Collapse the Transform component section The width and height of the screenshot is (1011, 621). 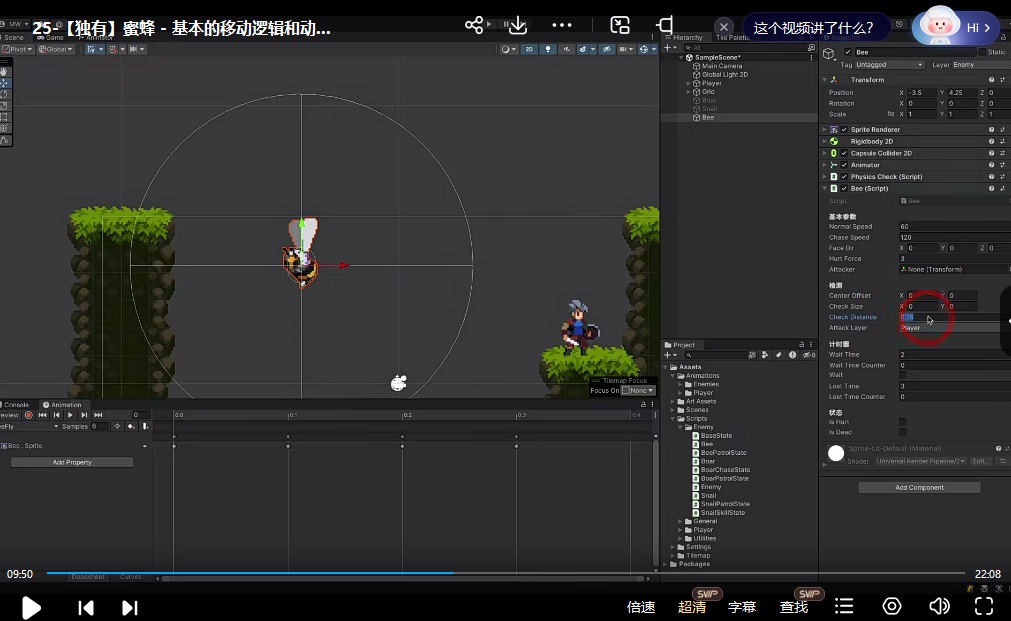click(x=826, y=80)
